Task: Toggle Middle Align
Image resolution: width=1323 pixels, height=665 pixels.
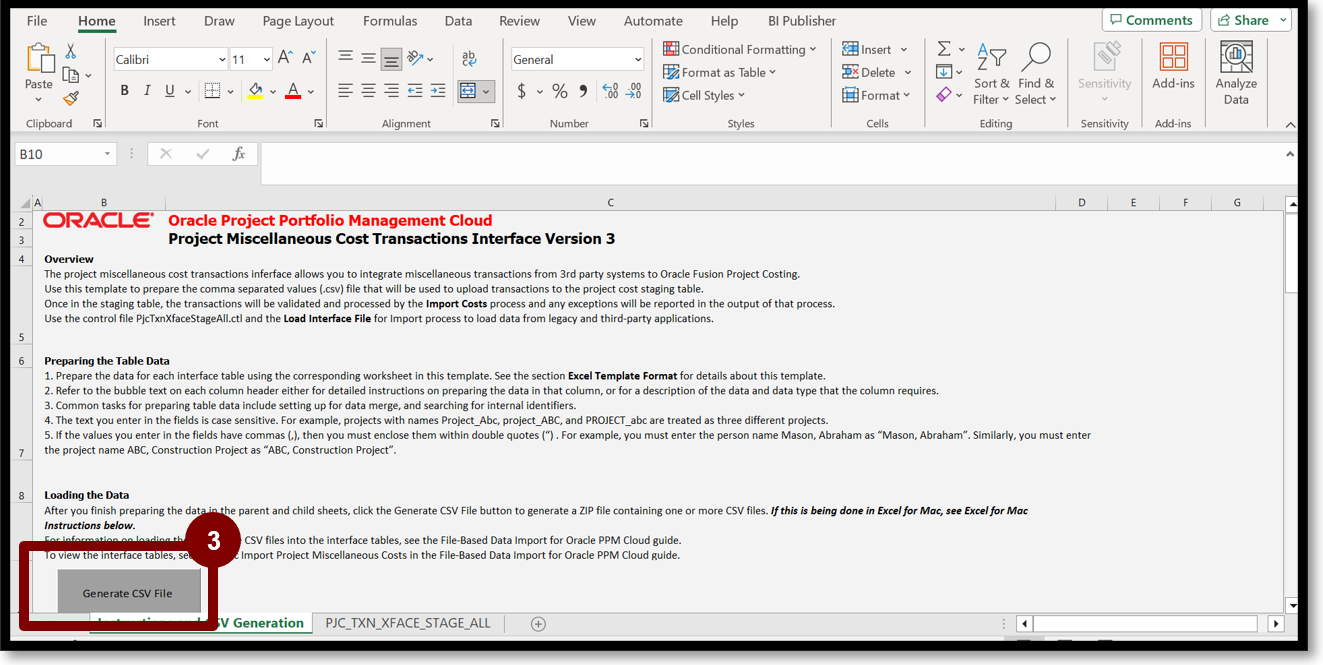Action: click(369, 59)
